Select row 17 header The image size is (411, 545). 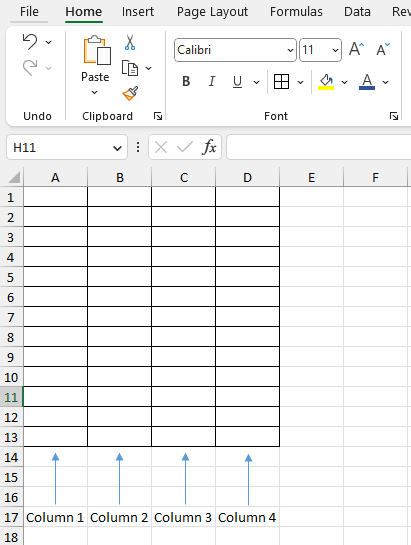click(11, 517)
